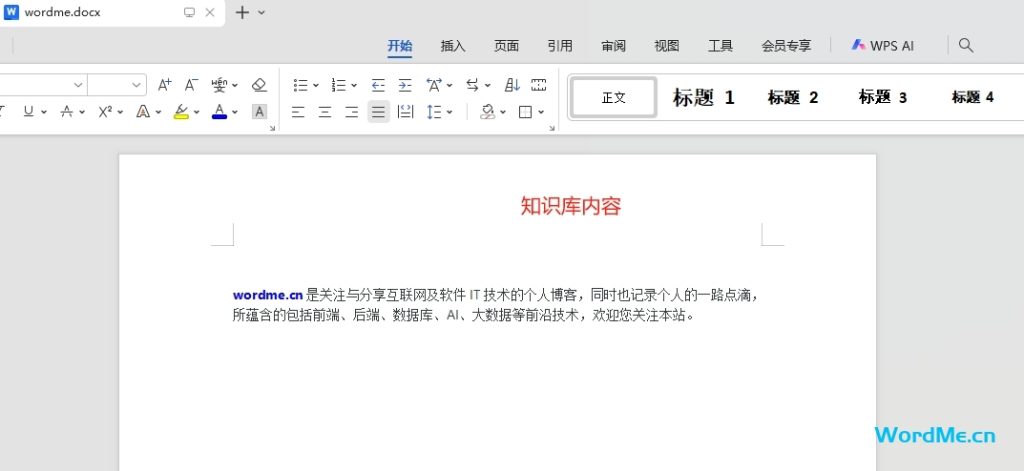This screenshot has height=471, width=1024.
Task: Apply 标题 2 style
Action: pyautogui.click(x=793, y=98)
